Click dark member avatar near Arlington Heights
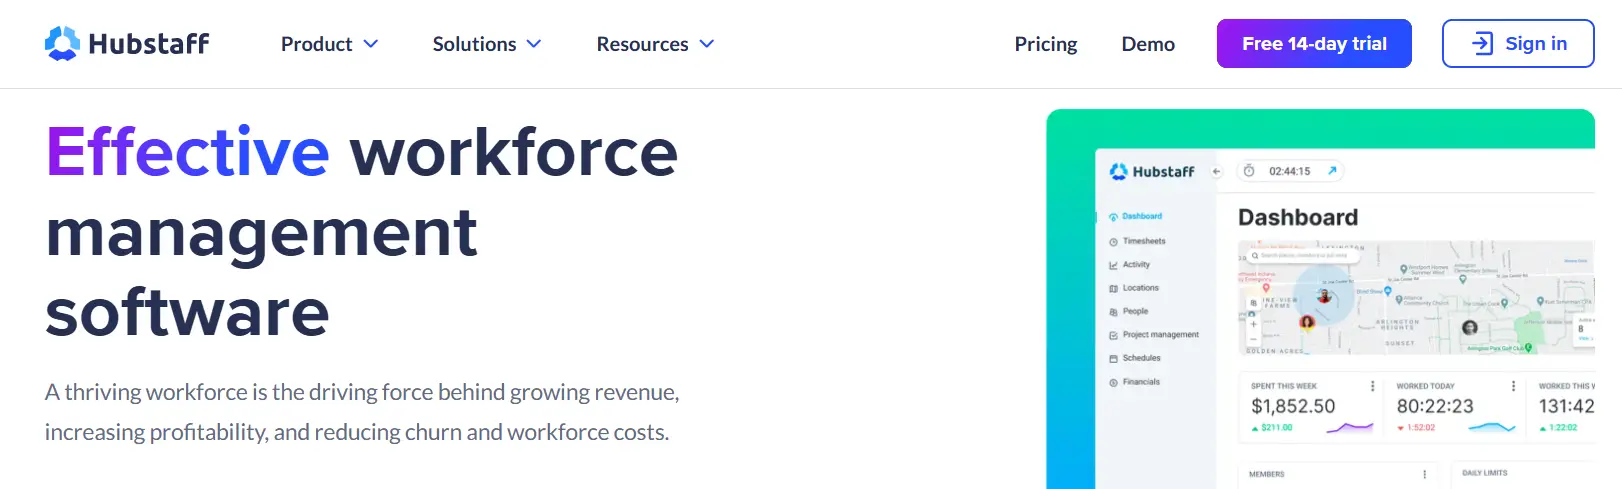 [x=1469, y=327]
